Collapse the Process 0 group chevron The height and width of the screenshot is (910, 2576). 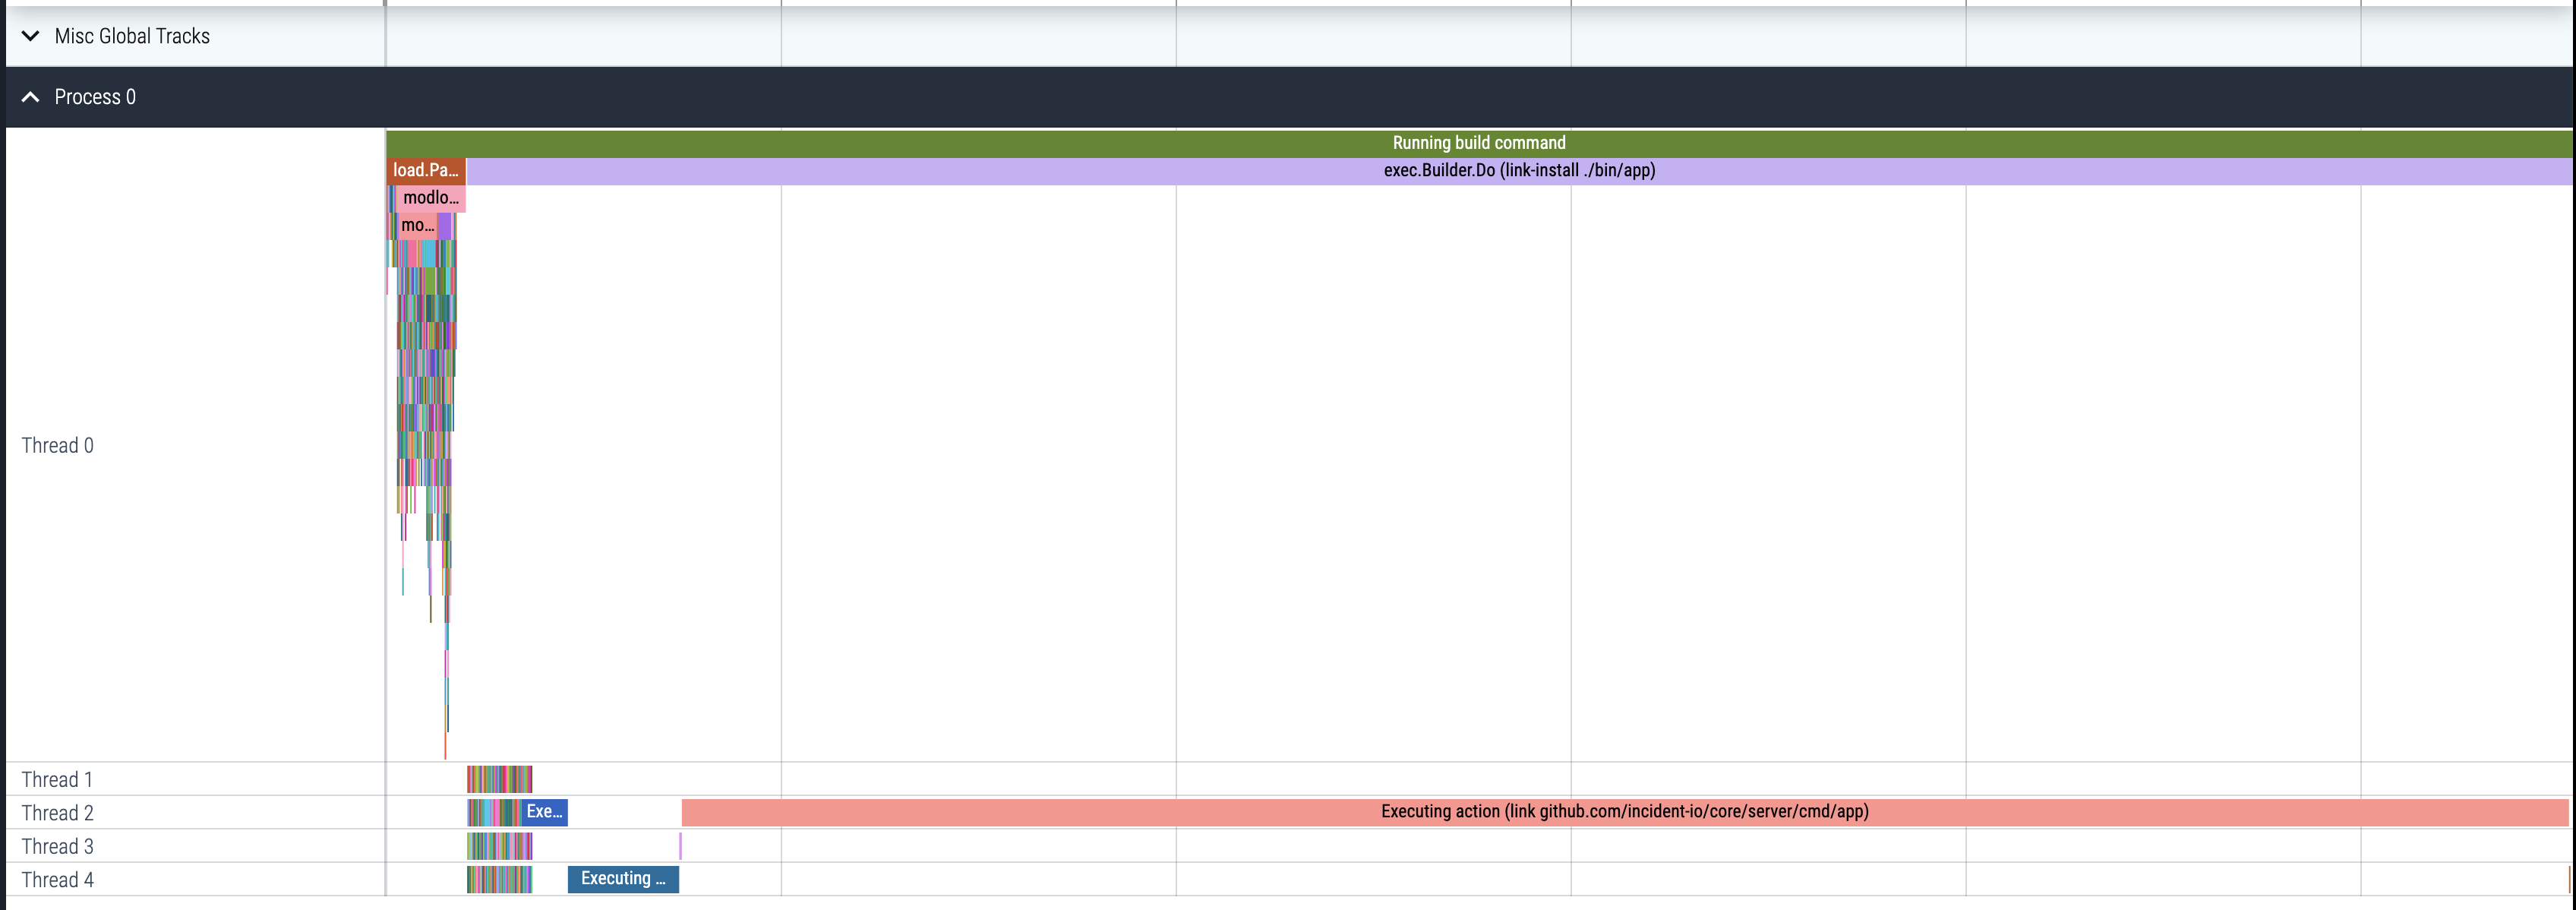pyautogui.click(x=31, y=97)
